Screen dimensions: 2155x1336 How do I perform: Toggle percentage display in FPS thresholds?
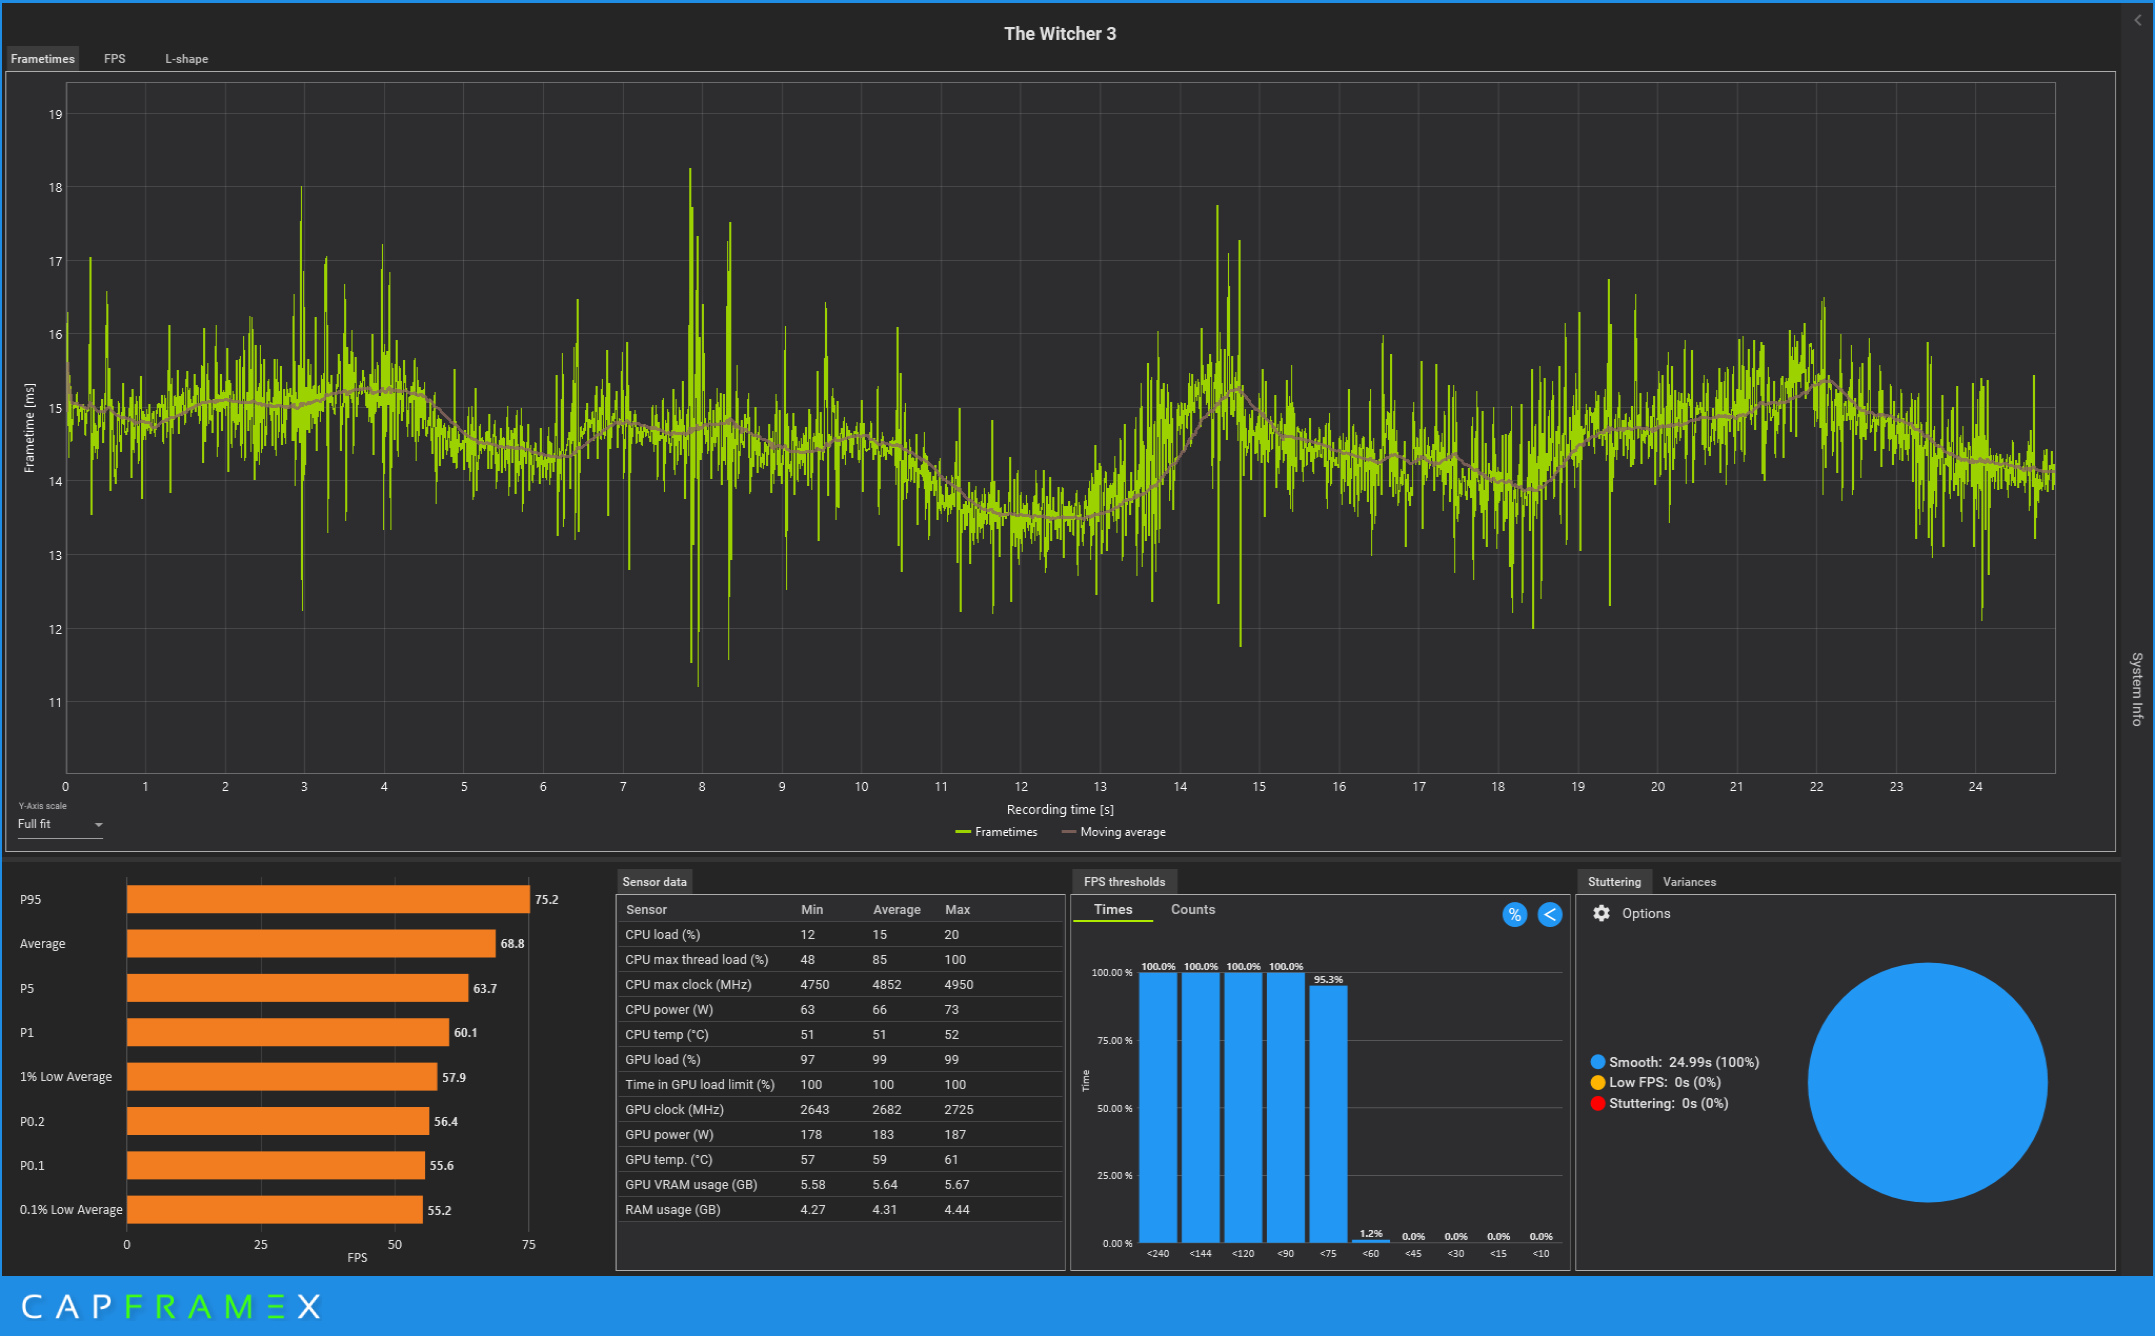[x=1514, y=914]
